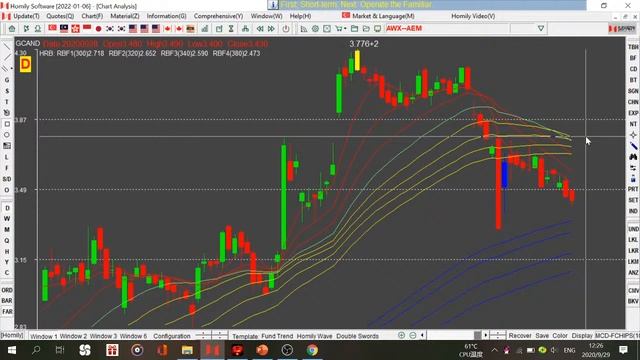Click the monitor icon in the toolbar

[378, 29]
